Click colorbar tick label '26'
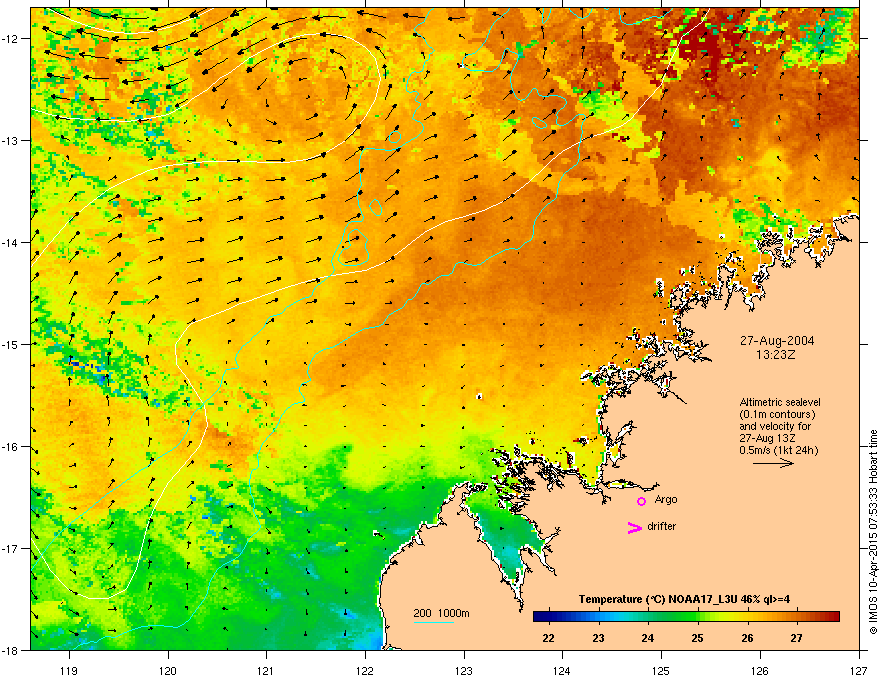The image size is (880, 680). [747, 638]
